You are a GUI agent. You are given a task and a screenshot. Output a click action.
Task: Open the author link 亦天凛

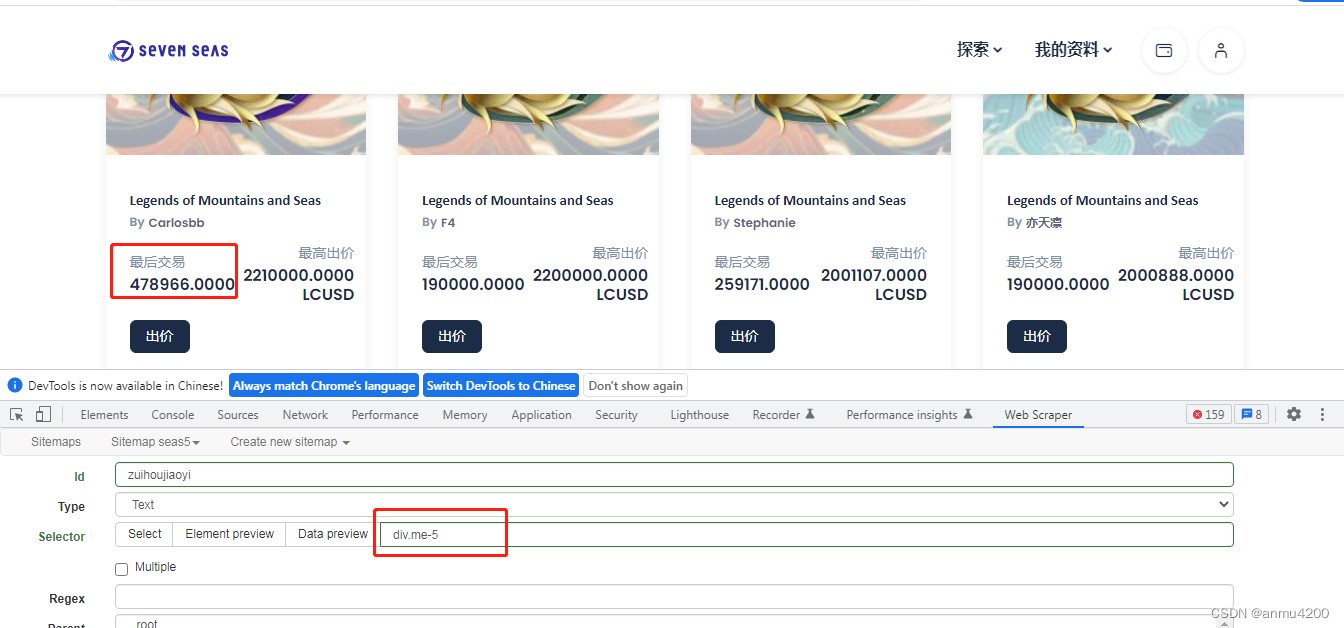coord(1044,223)
